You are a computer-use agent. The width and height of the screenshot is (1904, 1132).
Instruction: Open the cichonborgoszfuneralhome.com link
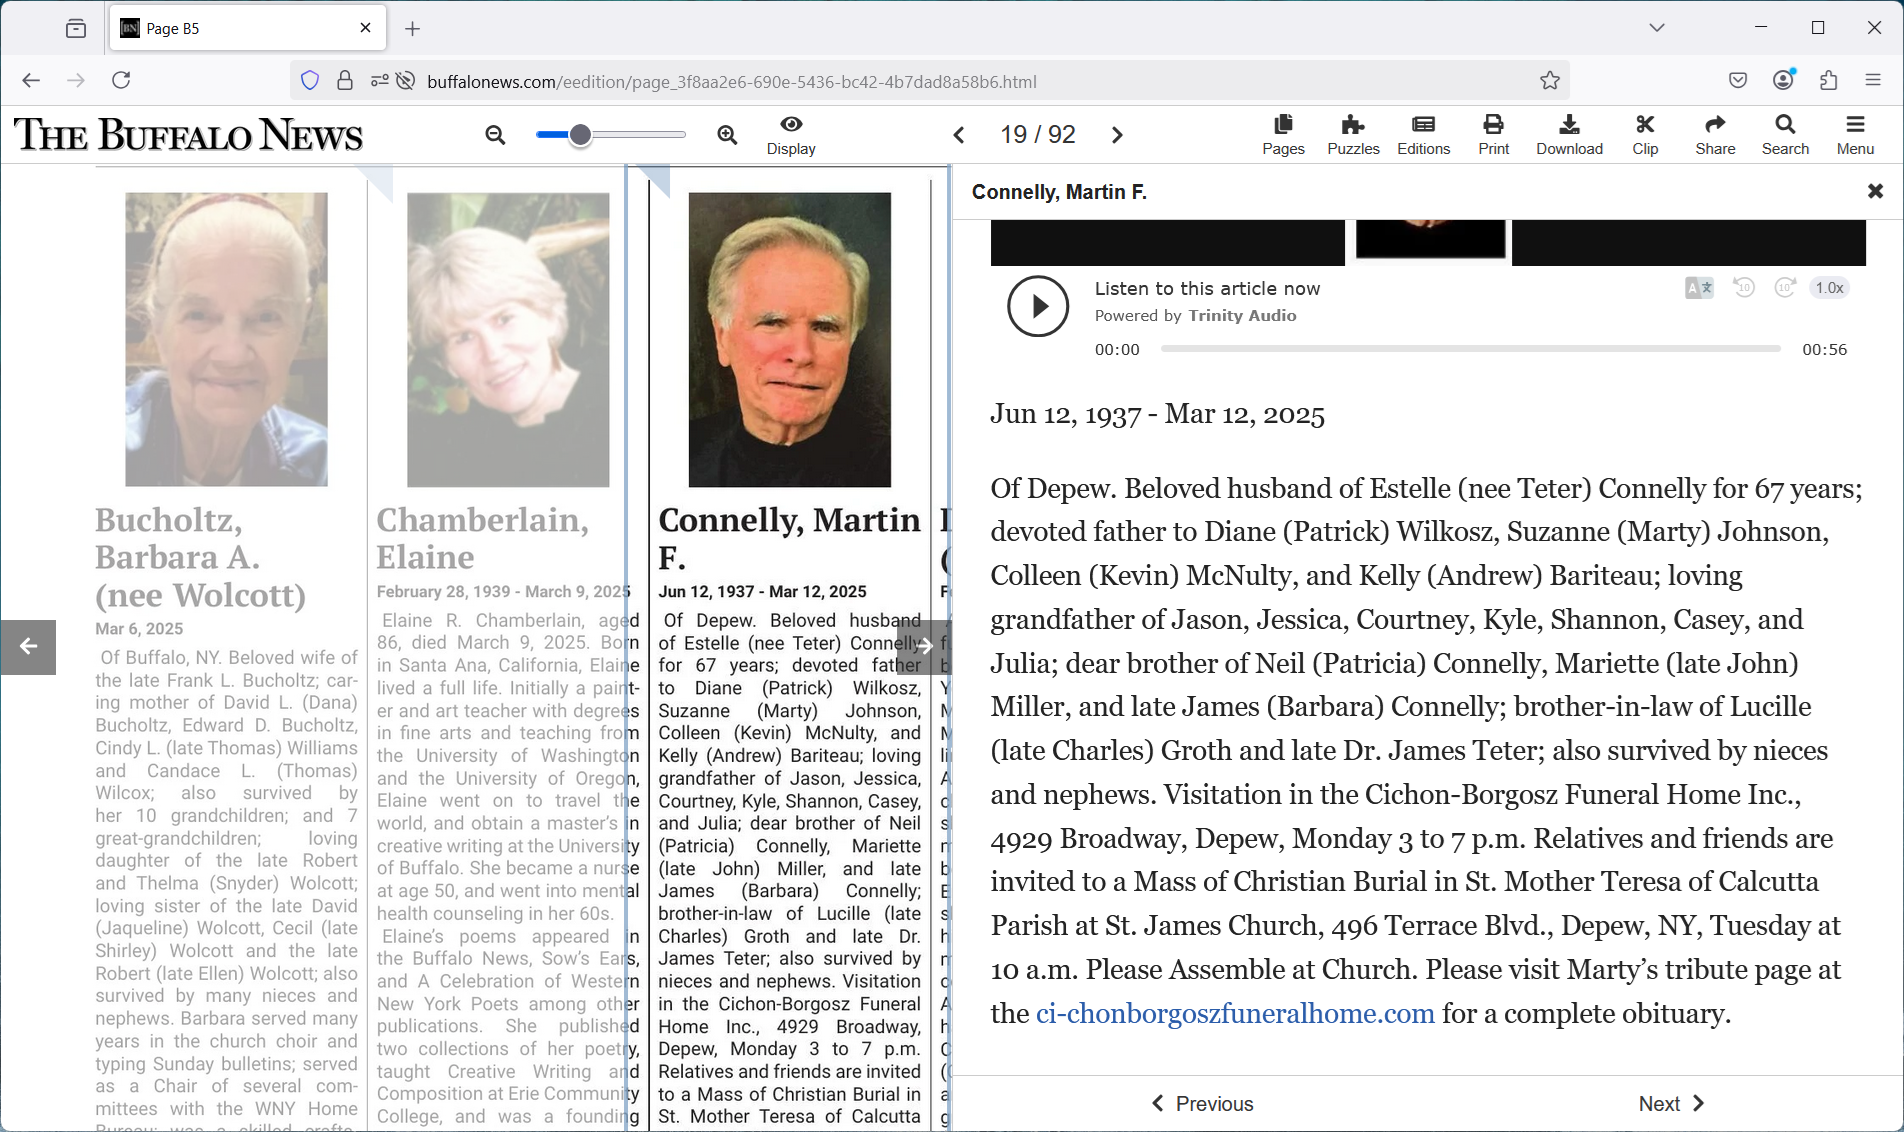(1235, 1013)
